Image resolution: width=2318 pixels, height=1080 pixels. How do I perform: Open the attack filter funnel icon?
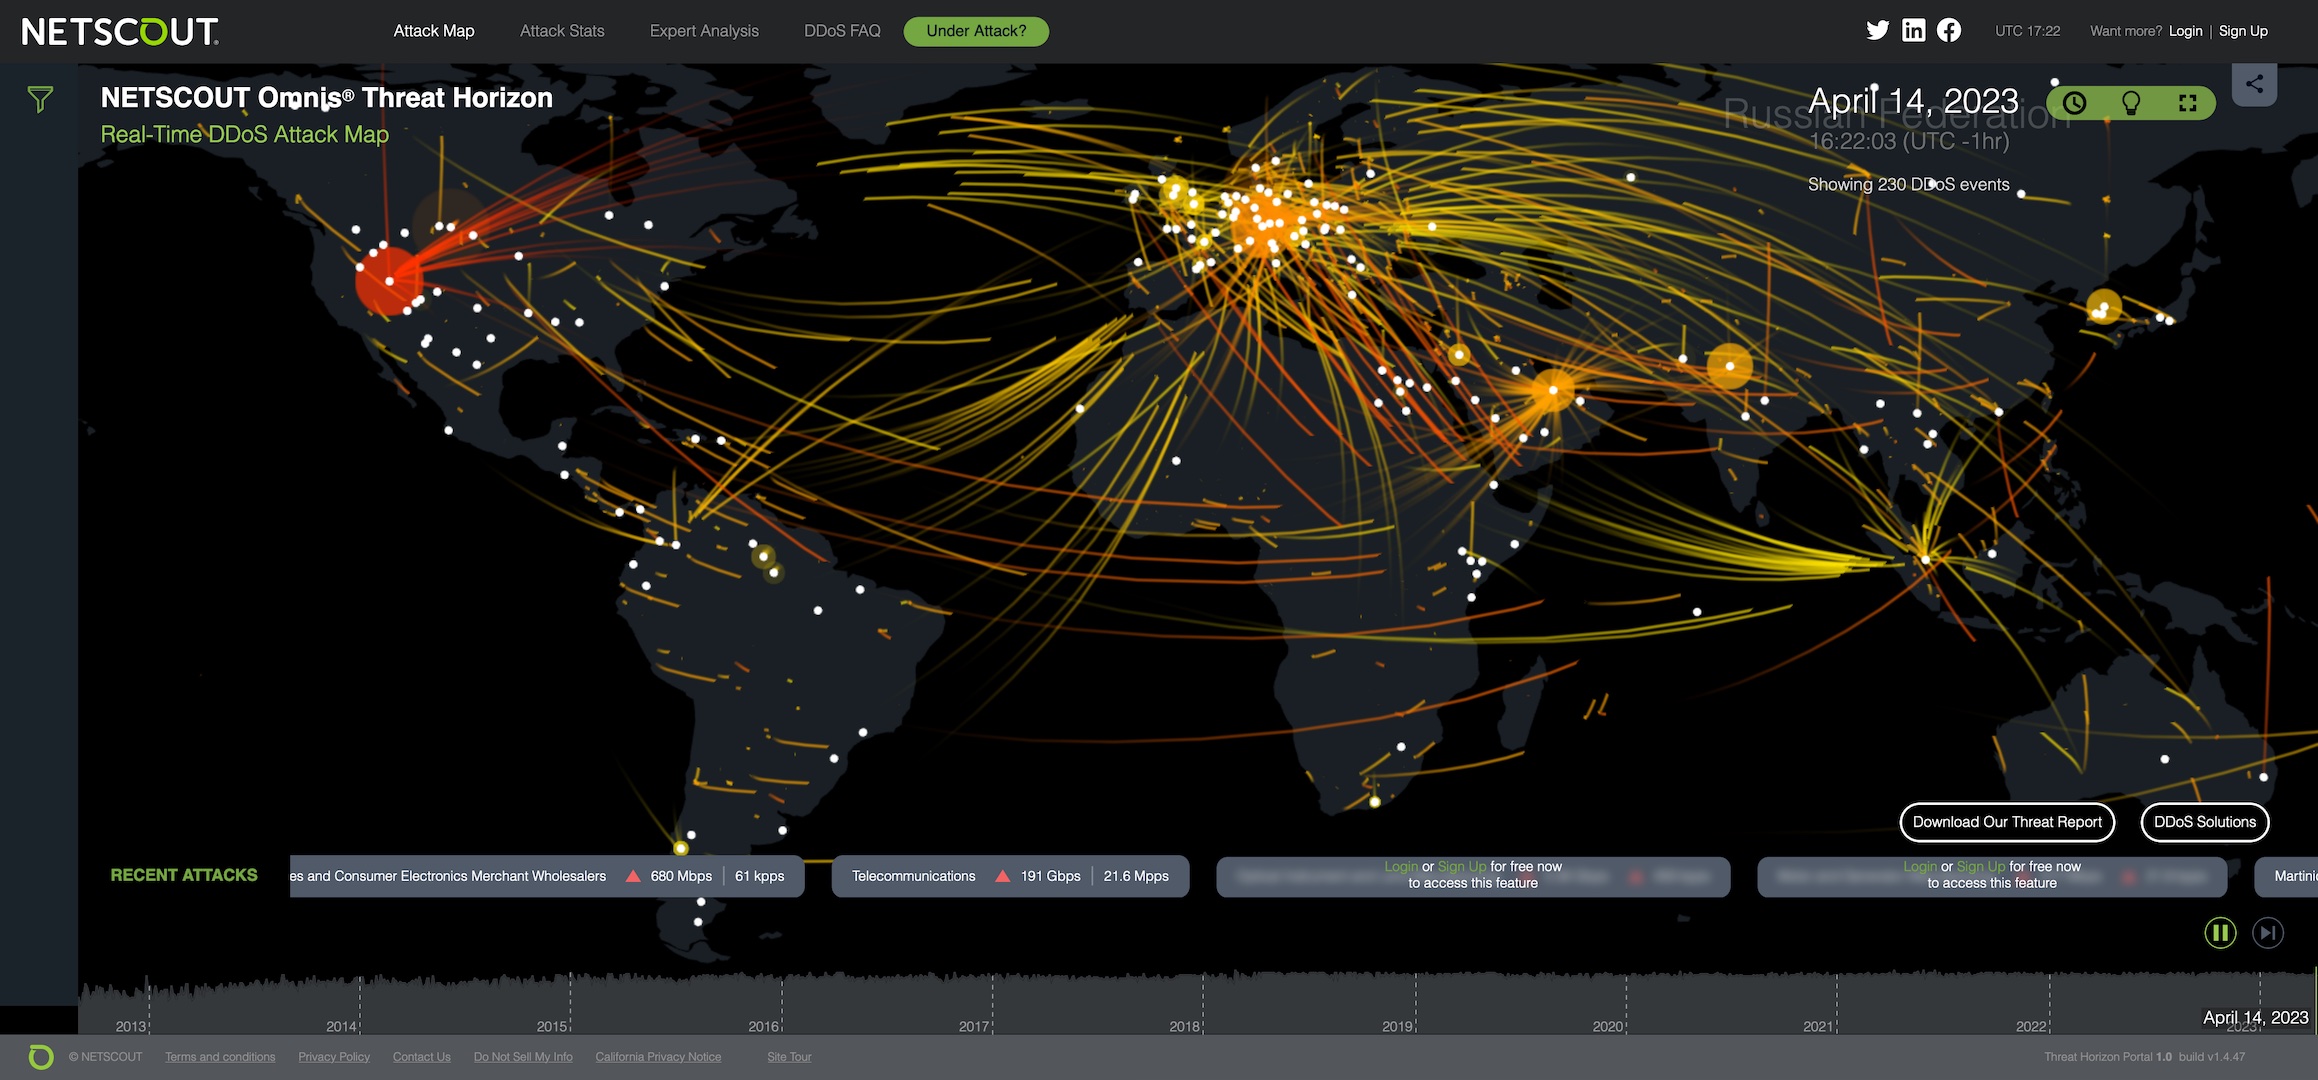[40, 99]
